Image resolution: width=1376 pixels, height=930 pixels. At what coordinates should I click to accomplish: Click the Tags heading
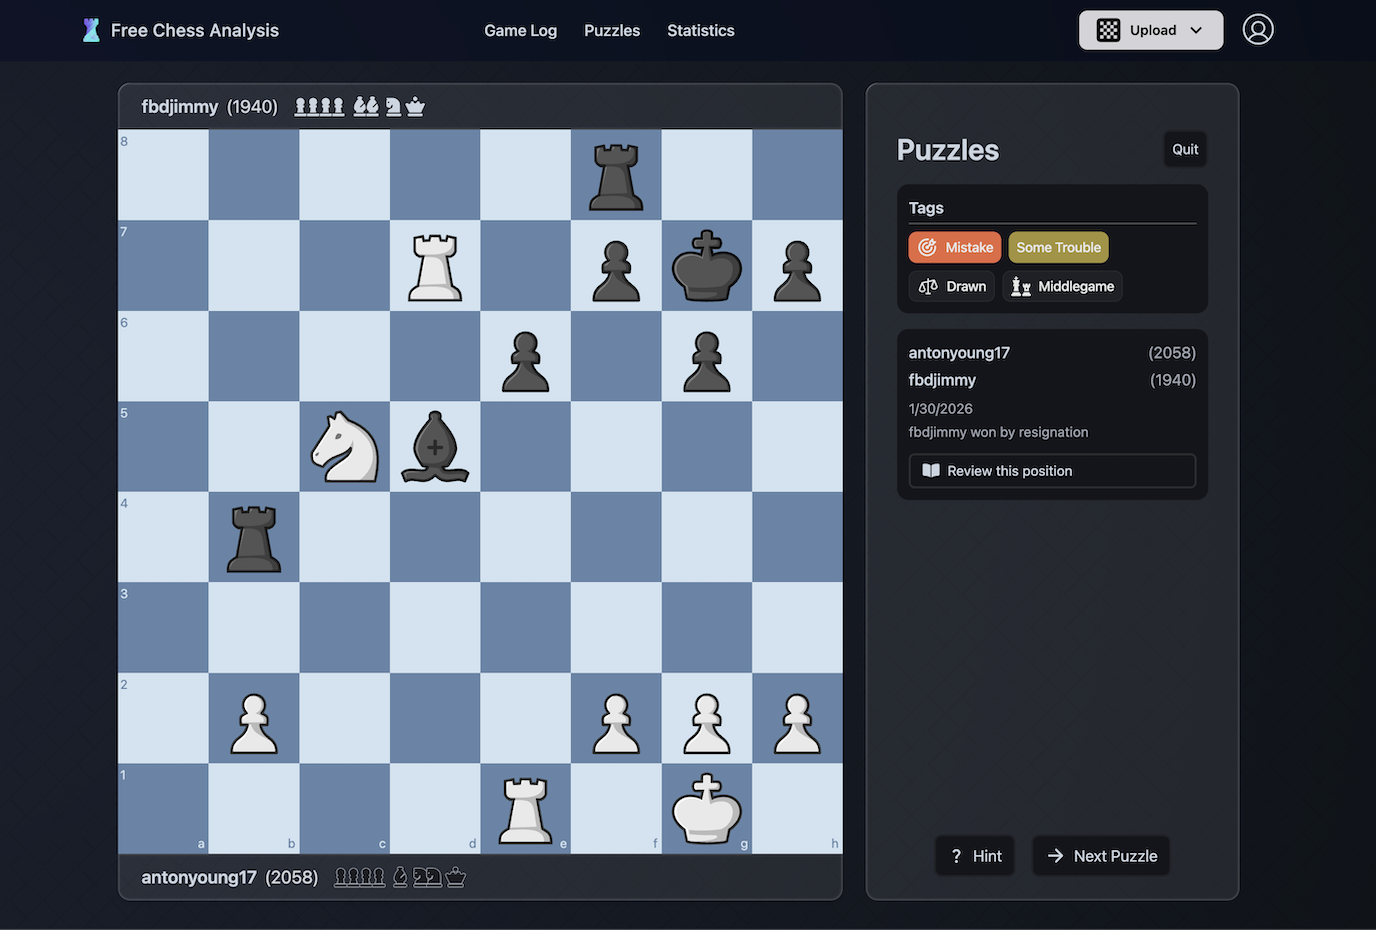(926, 208)
